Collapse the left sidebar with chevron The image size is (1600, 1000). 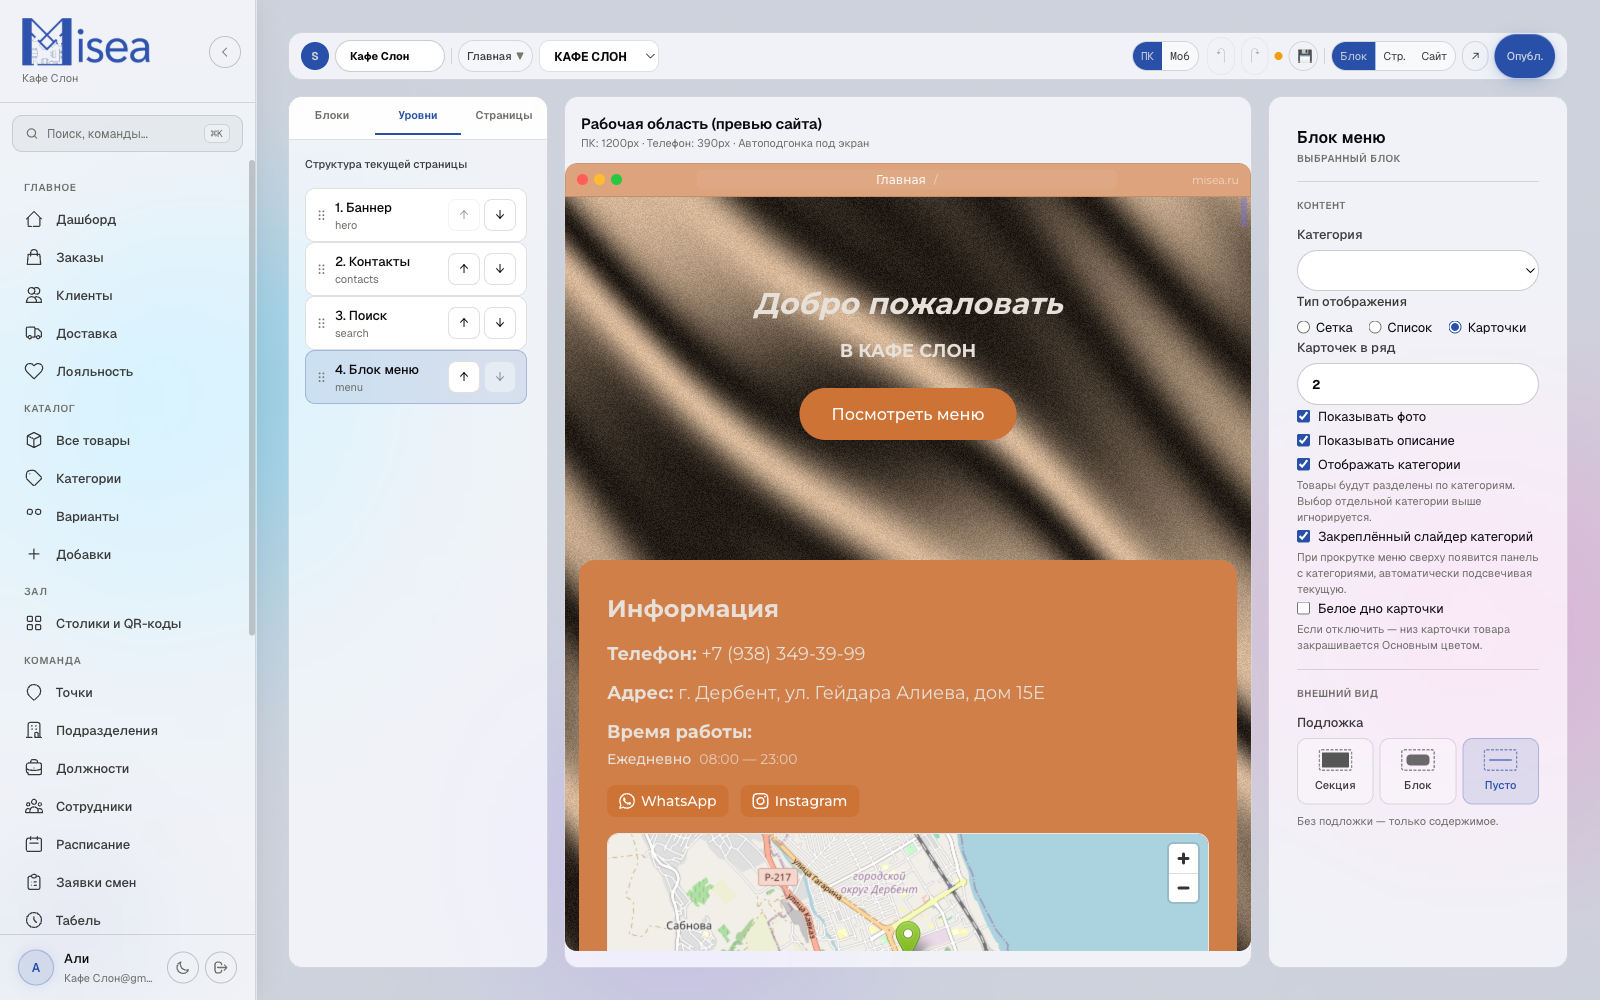point(225,52)
